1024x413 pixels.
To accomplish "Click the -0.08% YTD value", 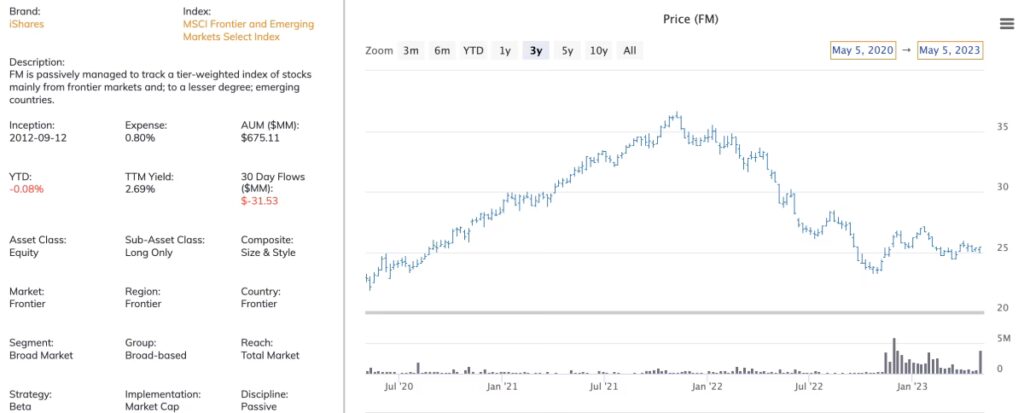I will click(x=26, y=188).
